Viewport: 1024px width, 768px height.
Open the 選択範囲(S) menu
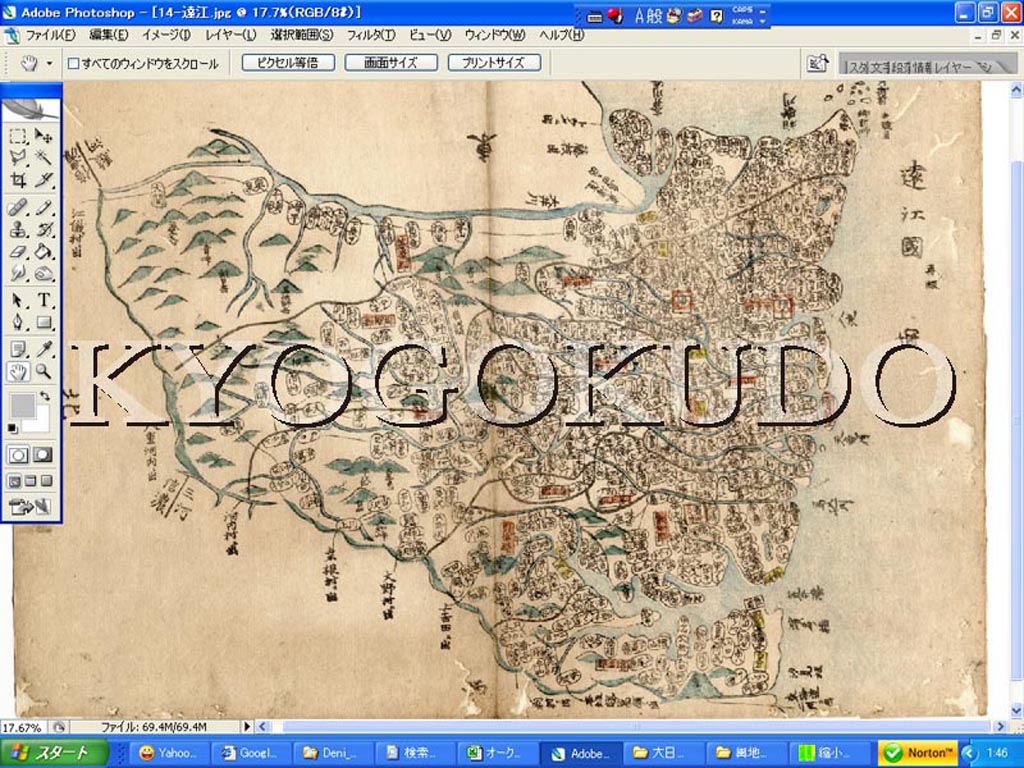(x=302, y=35)
